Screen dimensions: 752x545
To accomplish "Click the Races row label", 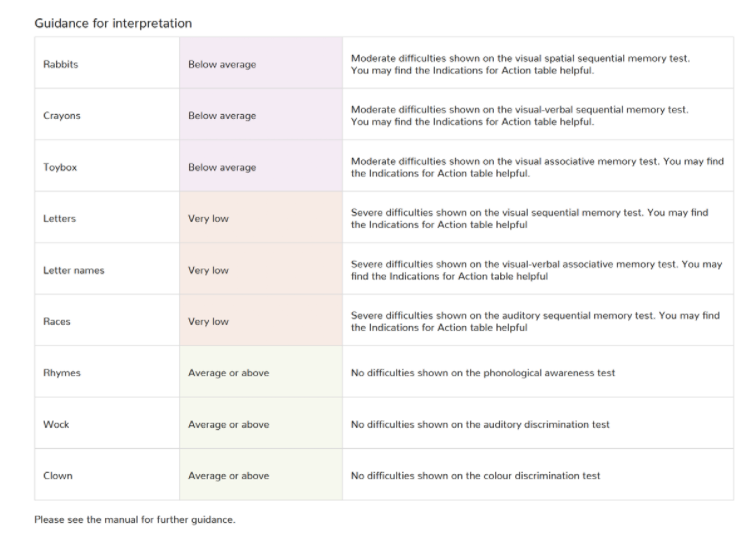I will (57, 321).
